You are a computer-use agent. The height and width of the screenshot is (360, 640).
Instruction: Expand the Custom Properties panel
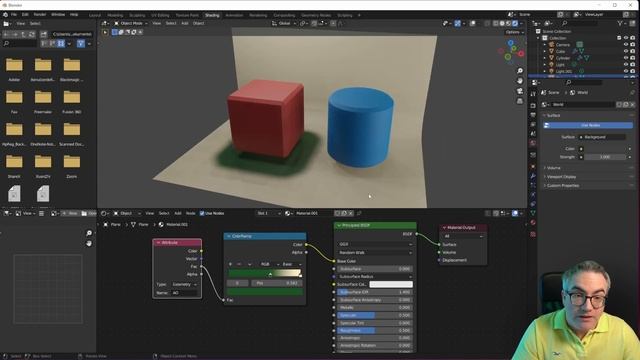pos(562,185)
